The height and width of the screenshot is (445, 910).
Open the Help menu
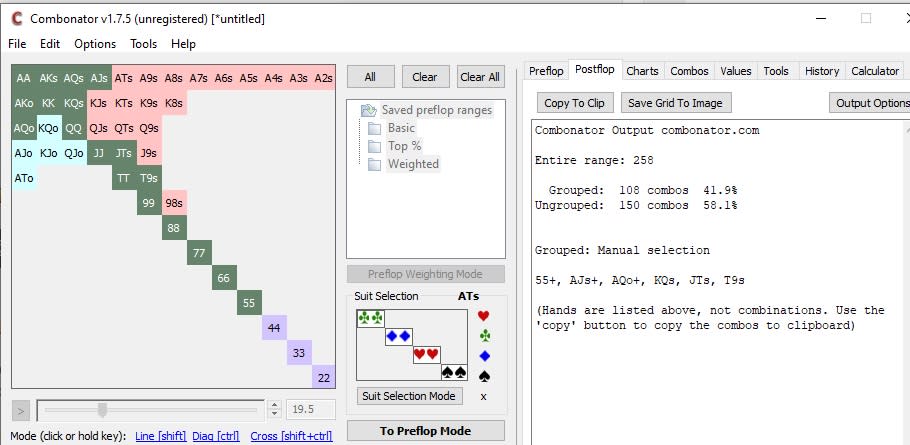click(x=183, y=44)
